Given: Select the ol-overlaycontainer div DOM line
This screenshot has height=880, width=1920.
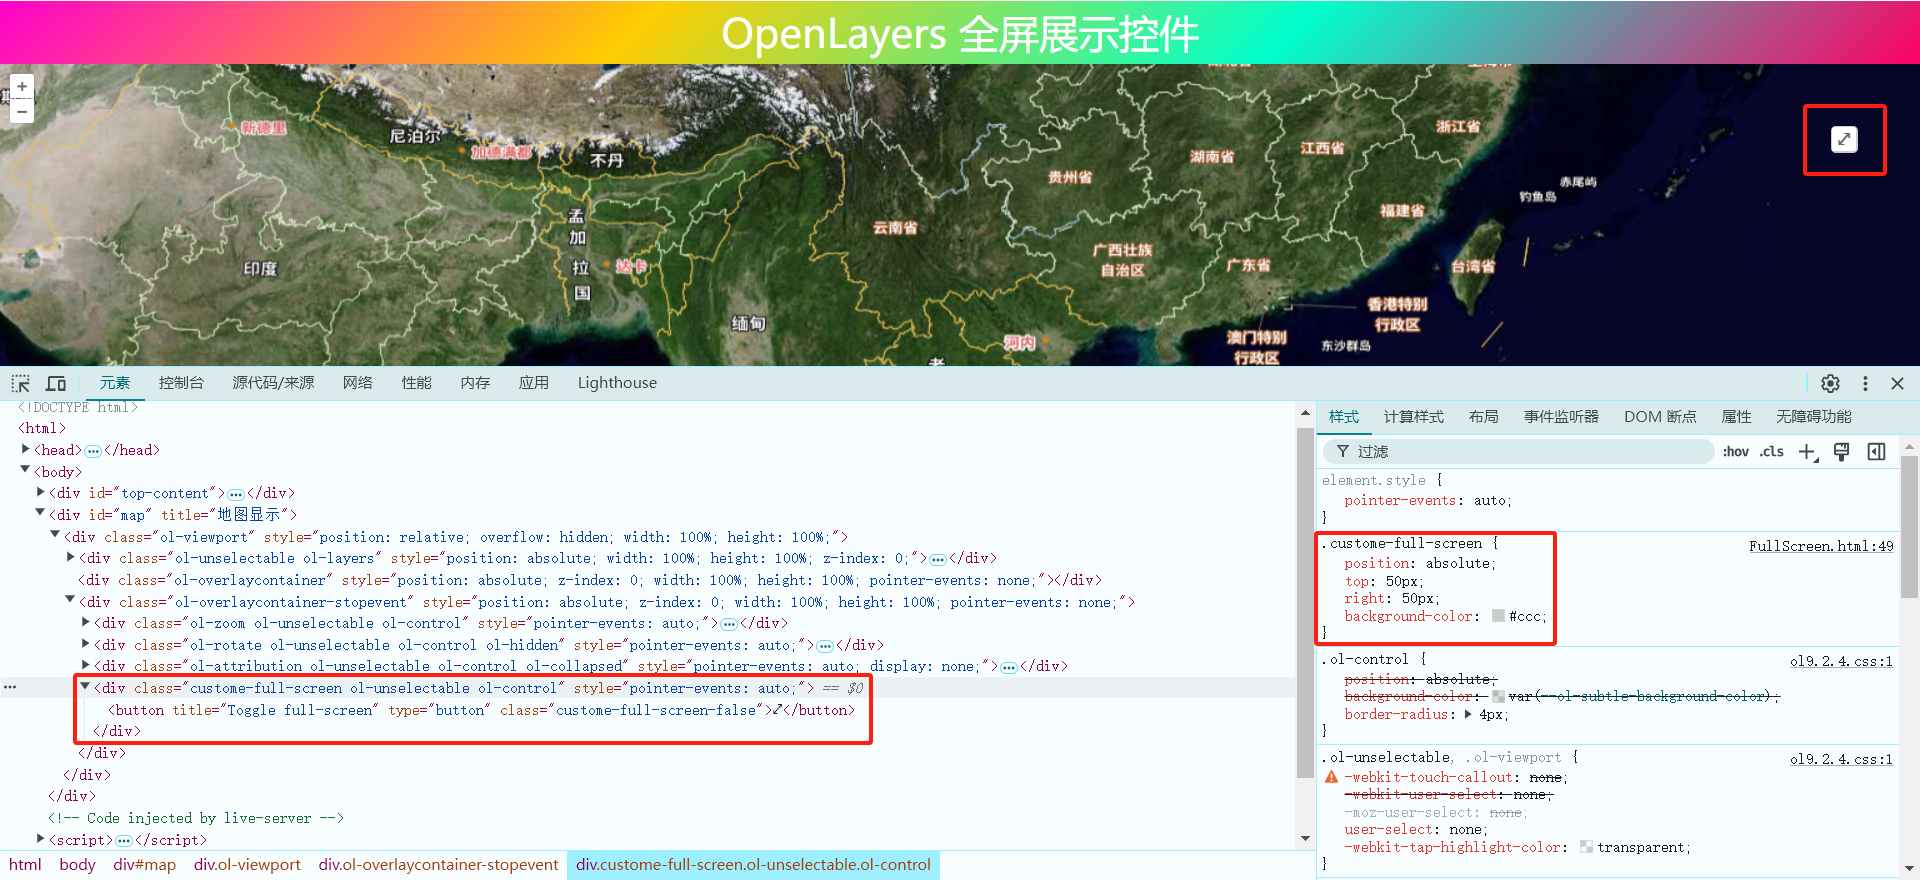Looking at the screenshot, I should [x=590, y=580].
